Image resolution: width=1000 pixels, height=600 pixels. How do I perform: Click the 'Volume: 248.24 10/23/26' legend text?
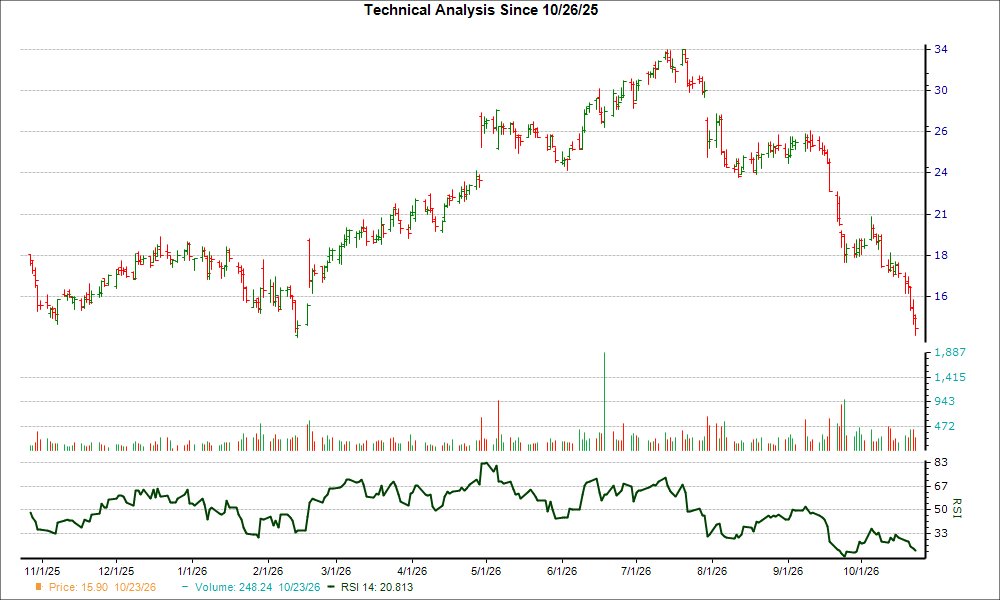(258, 587)
